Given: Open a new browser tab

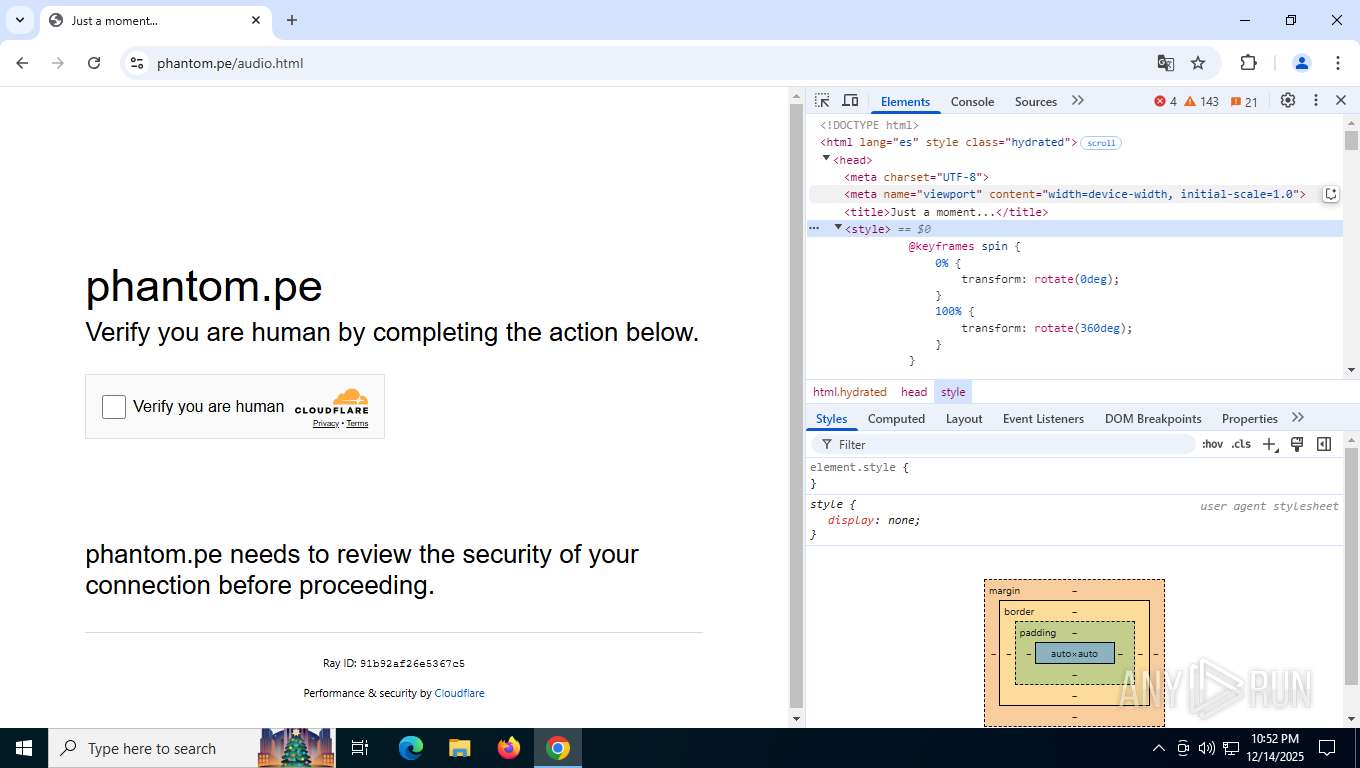Looking at the screenshot, I should (x=292, y=20).
